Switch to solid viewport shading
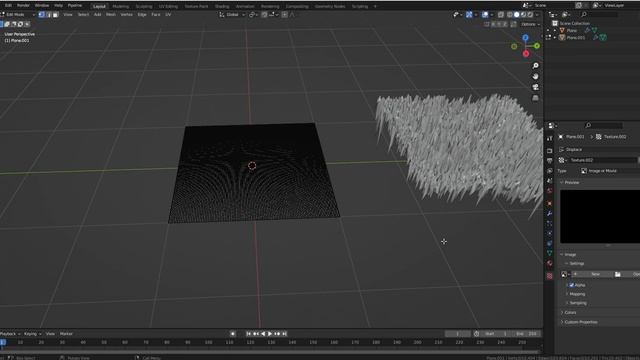 coord(516,15)
